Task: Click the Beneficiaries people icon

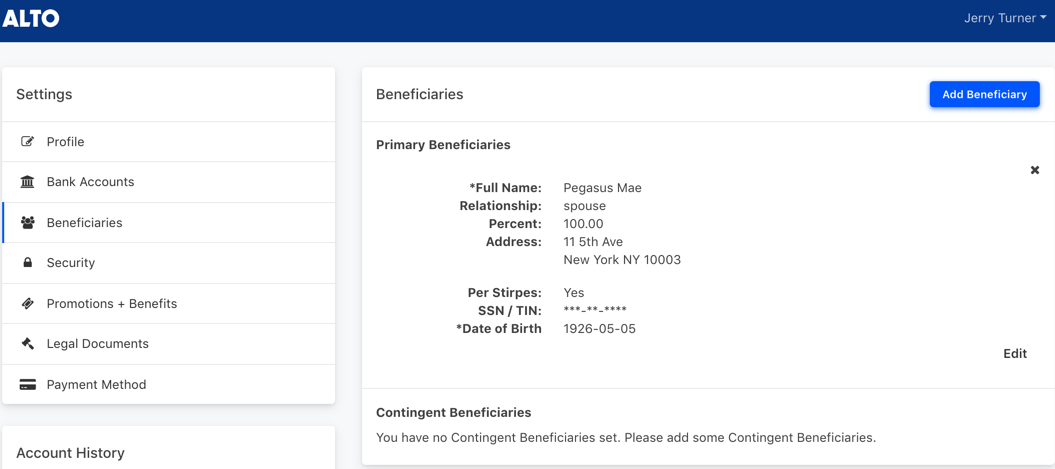Action: [28, 222]
